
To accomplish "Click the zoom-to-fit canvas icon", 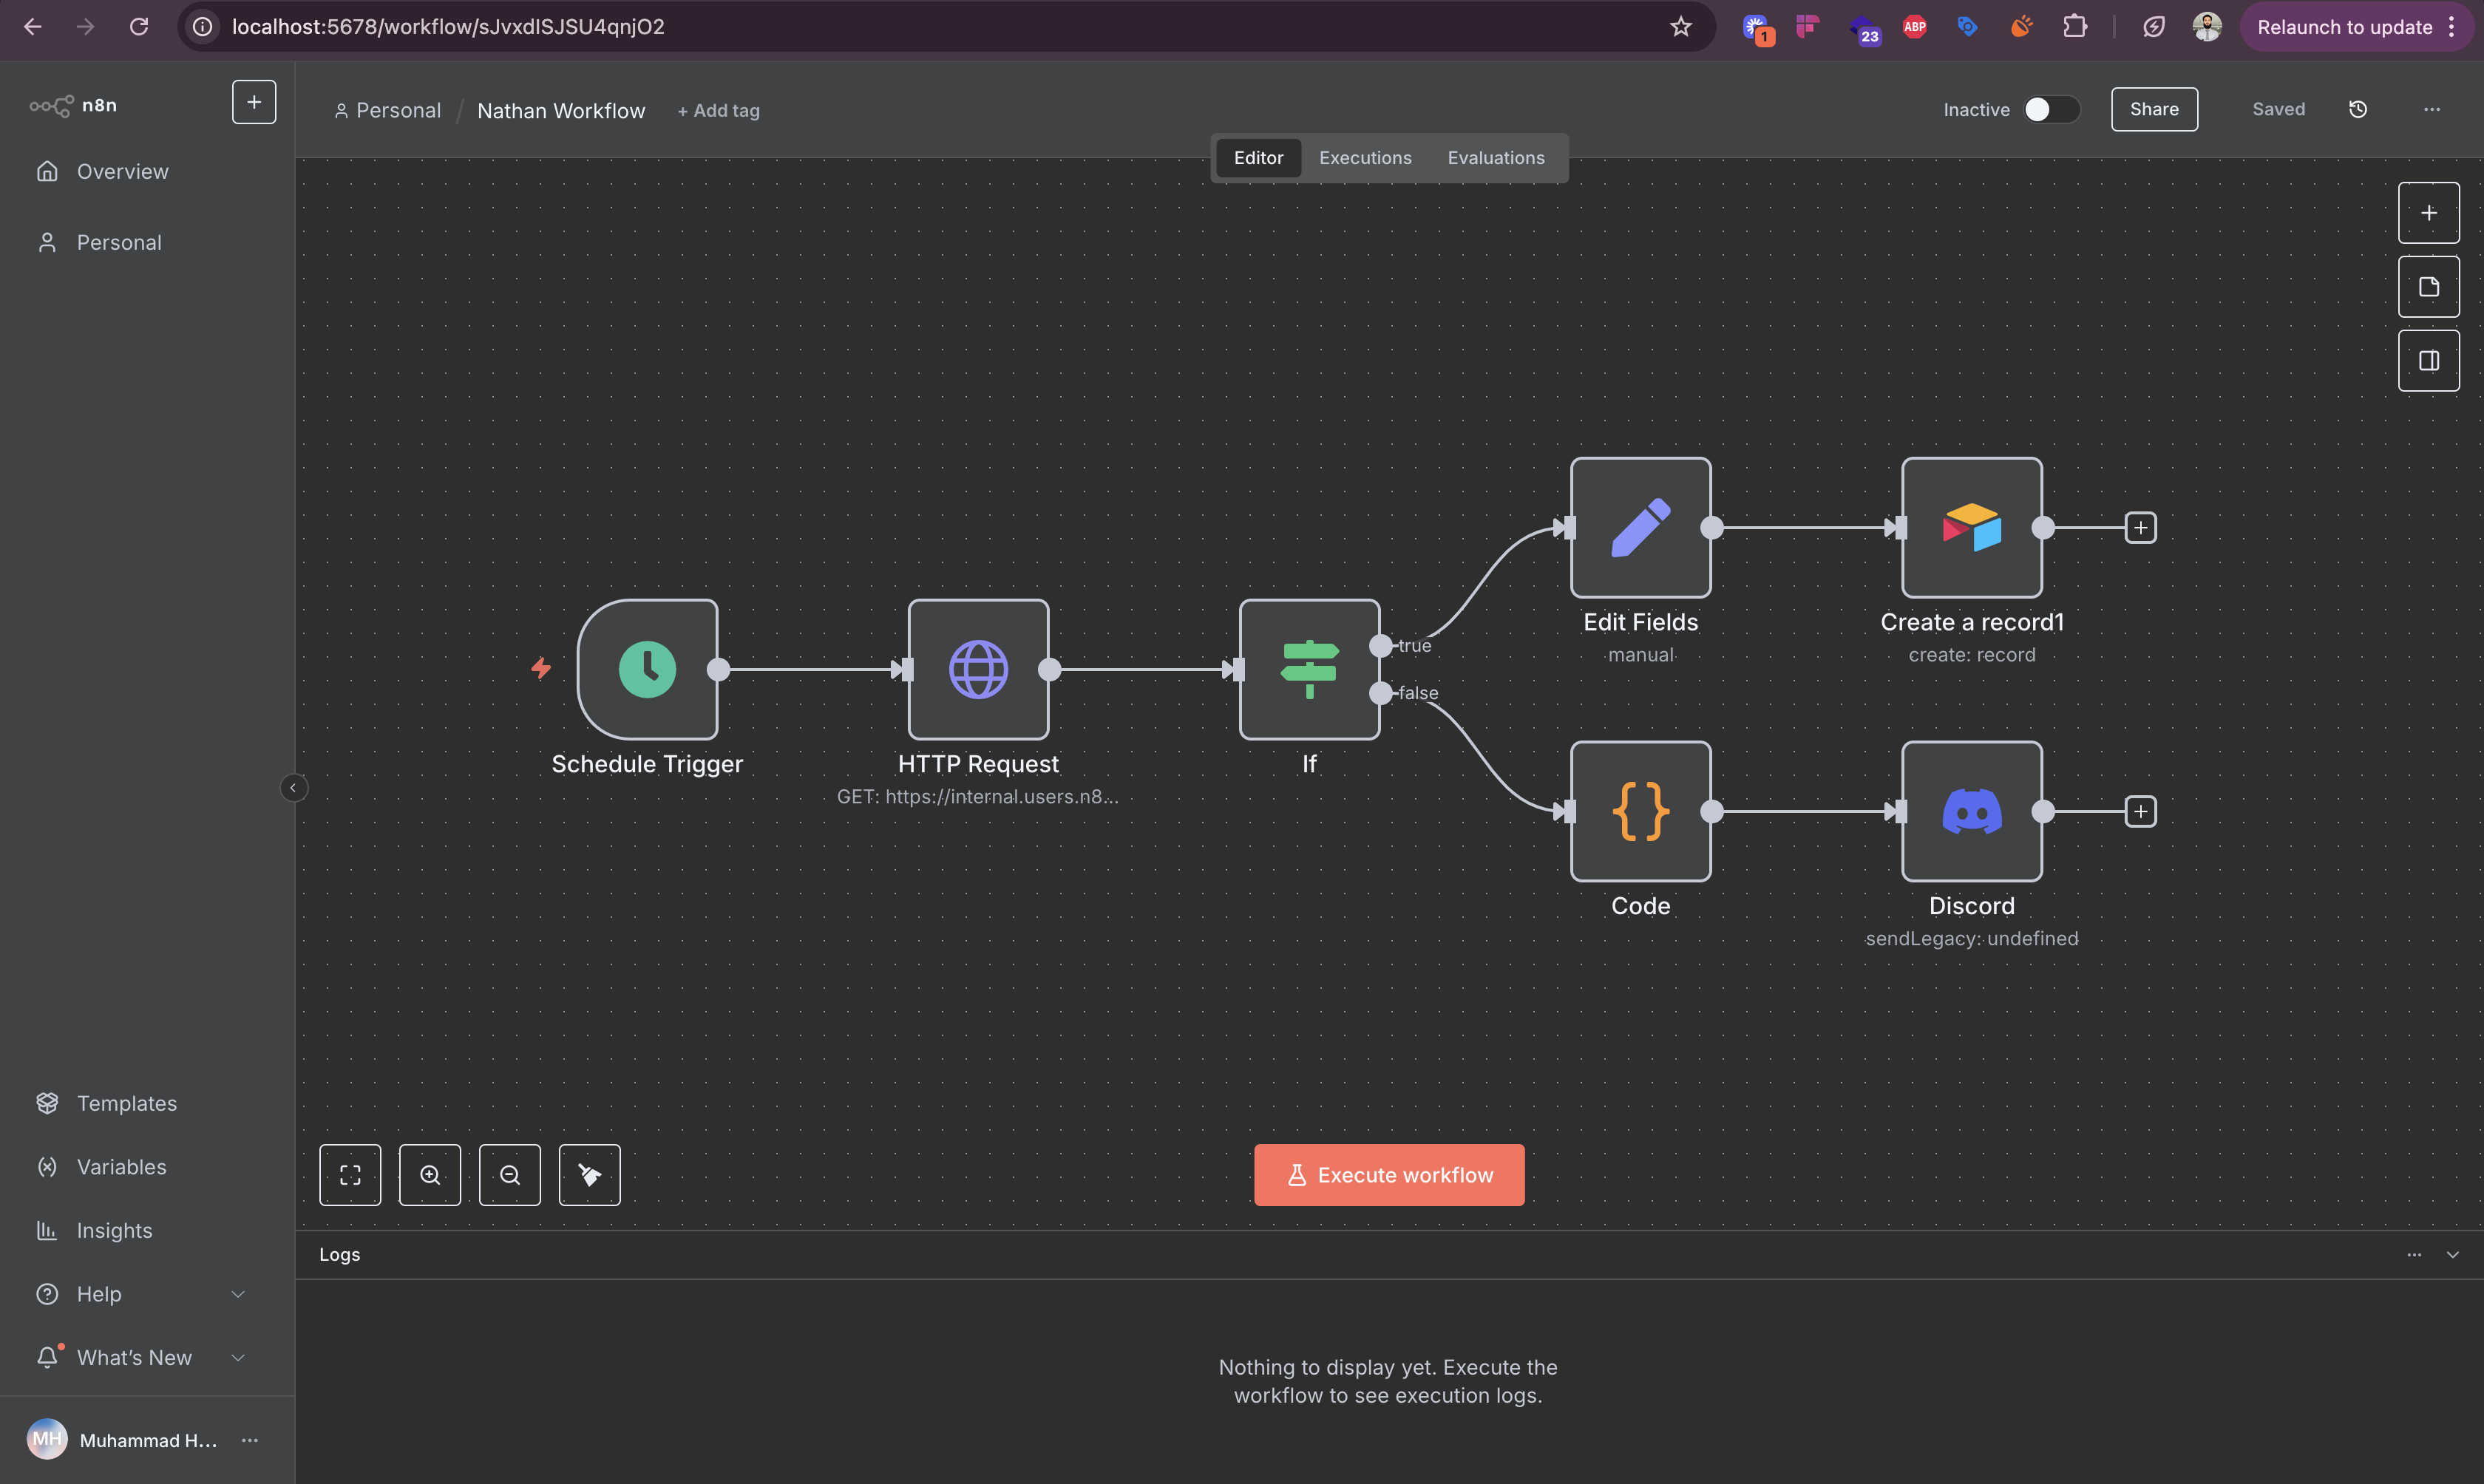I will click(350, 1174).
